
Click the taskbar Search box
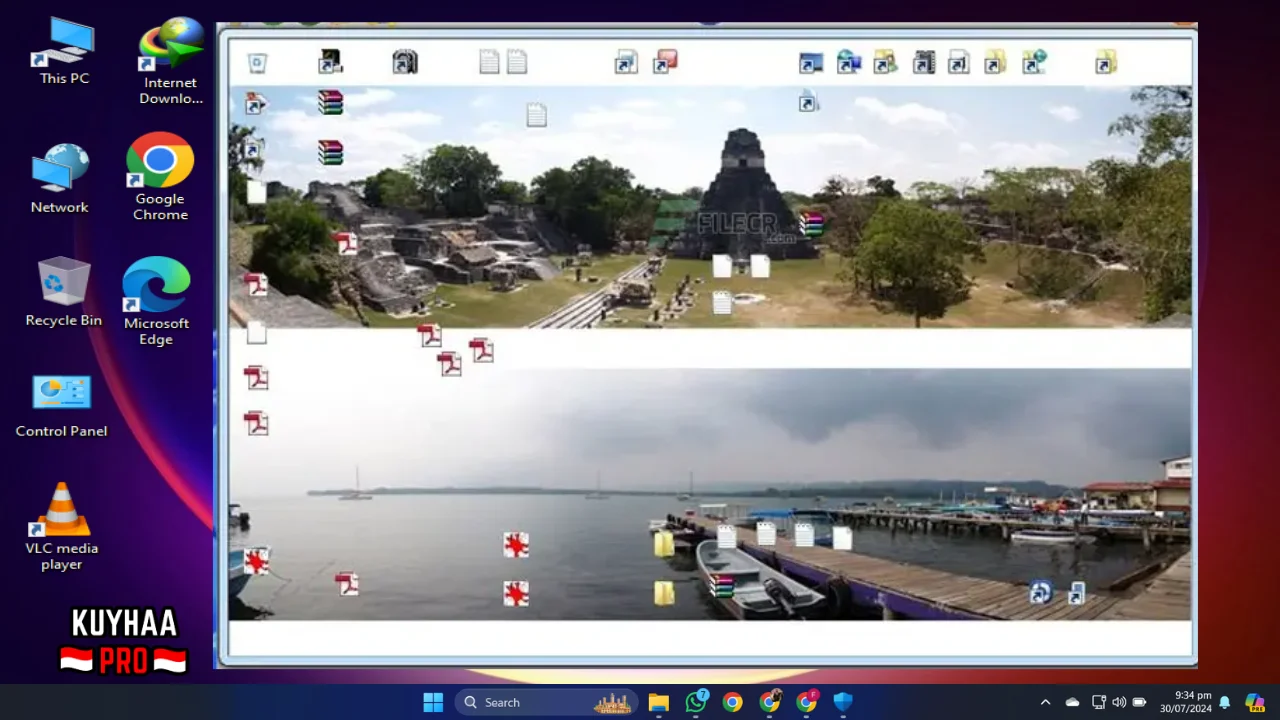(x=547, y=702)
